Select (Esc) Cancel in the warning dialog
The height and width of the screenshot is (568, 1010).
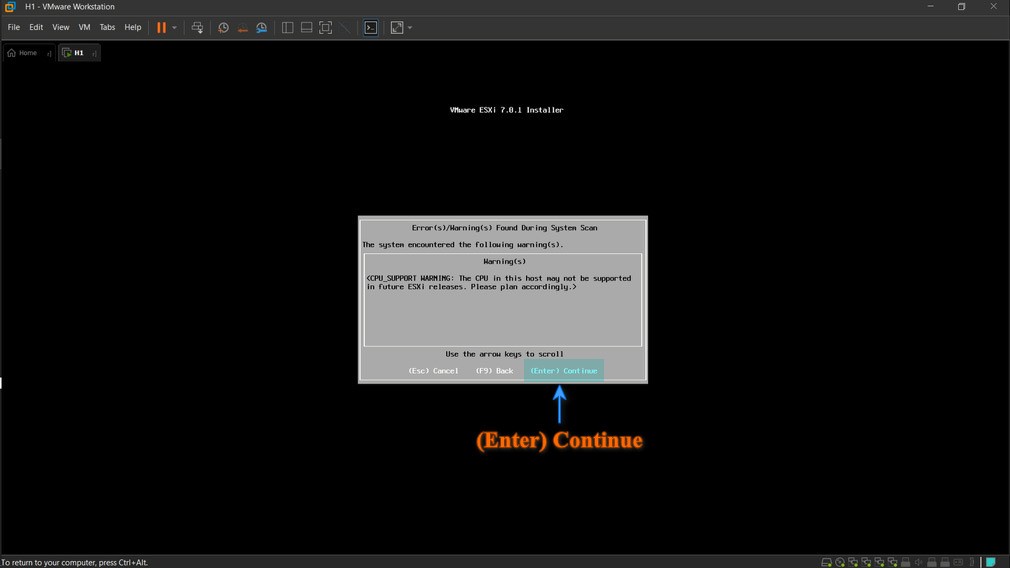click(x=434, y=371)
